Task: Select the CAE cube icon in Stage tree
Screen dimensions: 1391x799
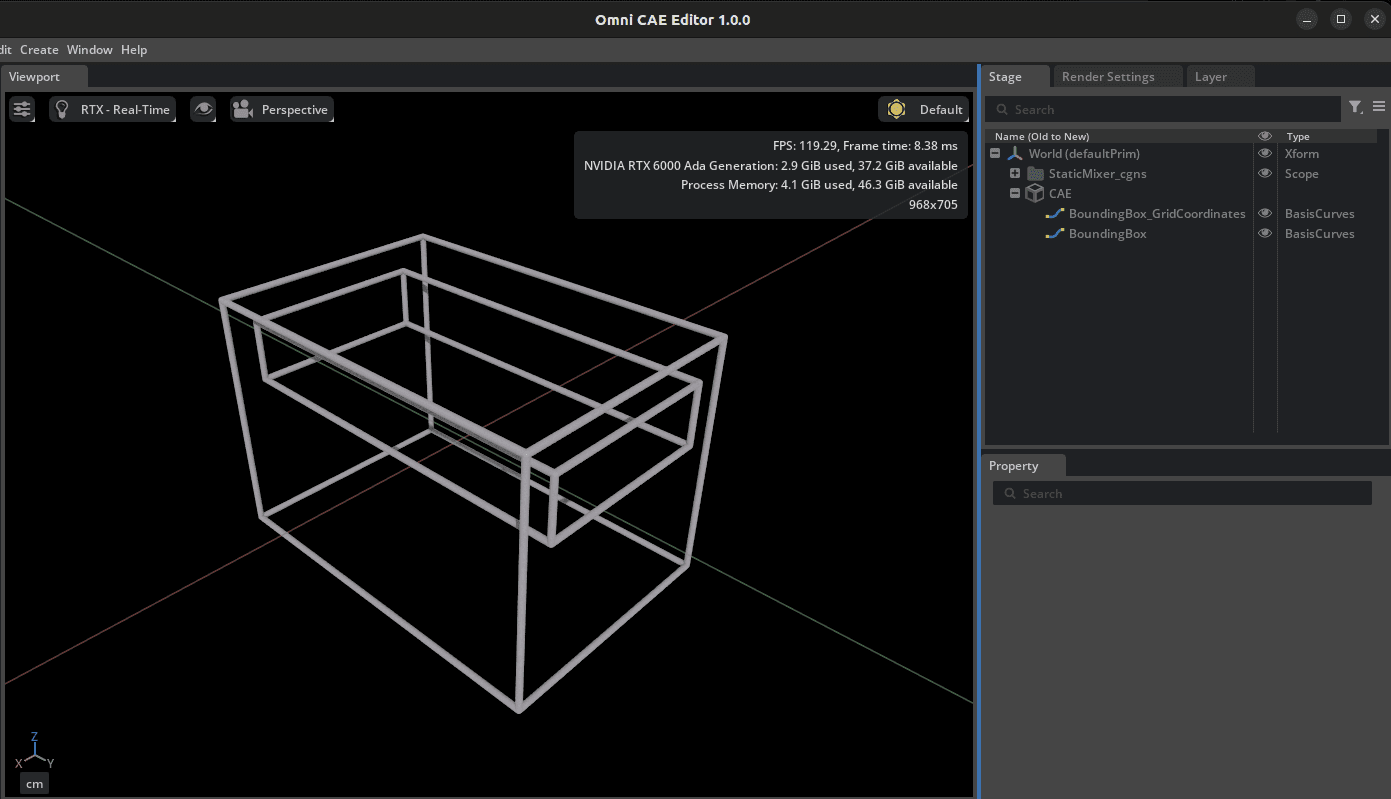Action: pos(1035,193)
